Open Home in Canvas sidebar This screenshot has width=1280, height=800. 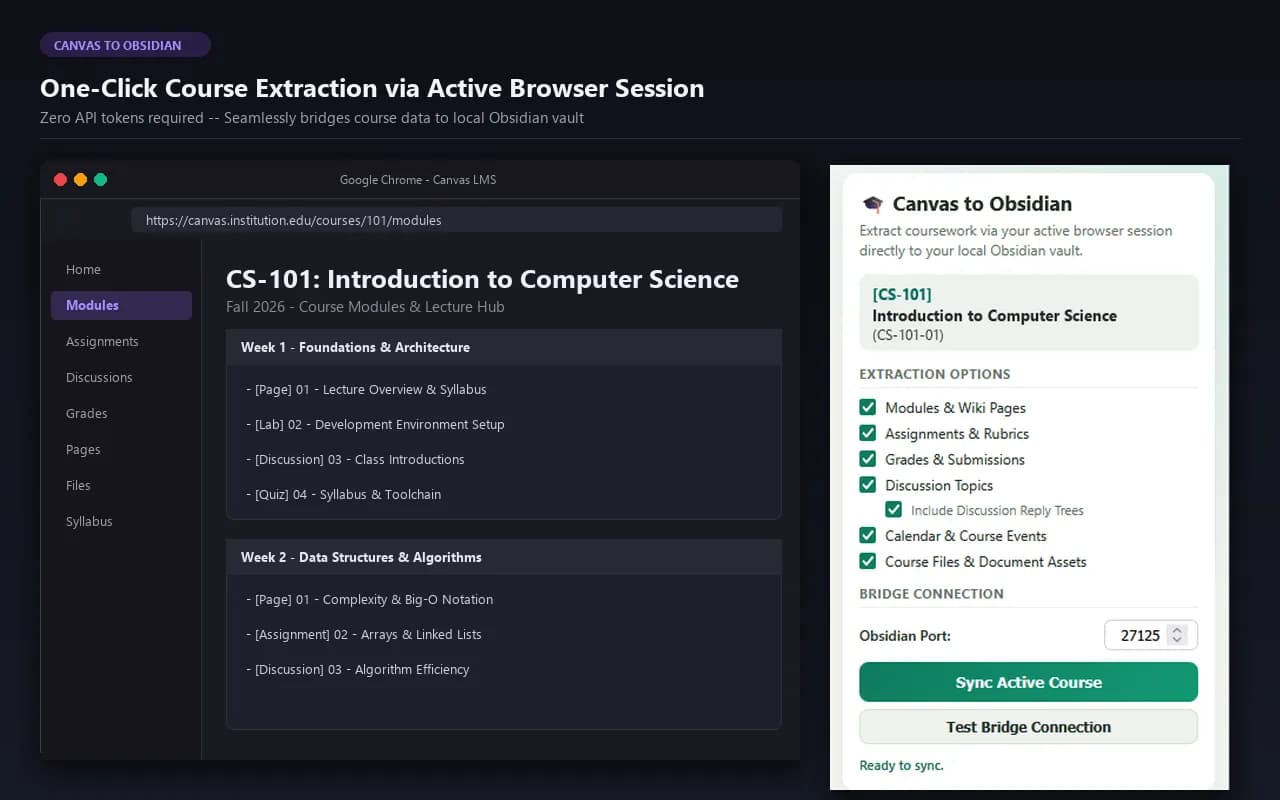83,270
